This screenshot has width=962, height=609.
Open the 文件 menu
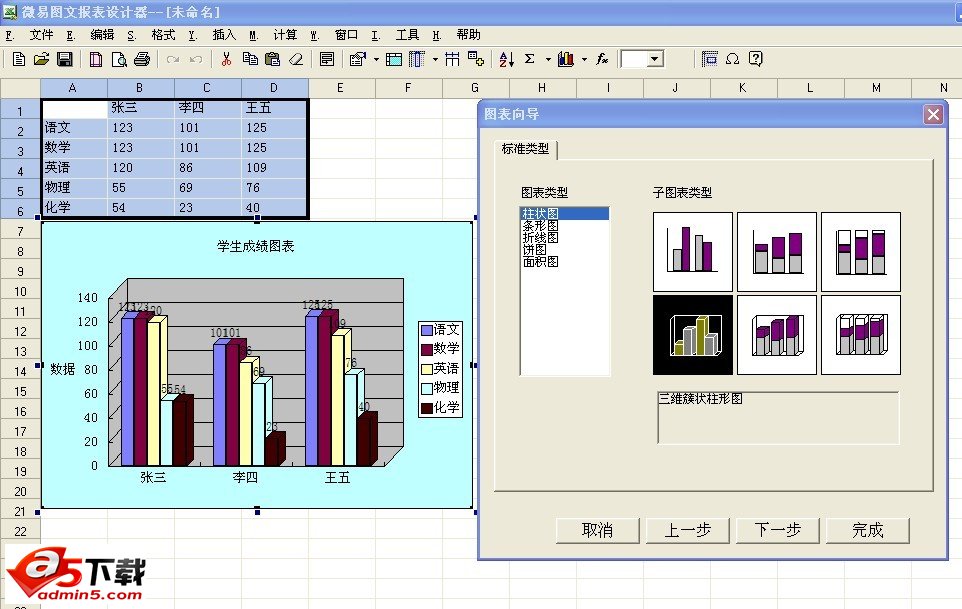[x=41, y=35]
